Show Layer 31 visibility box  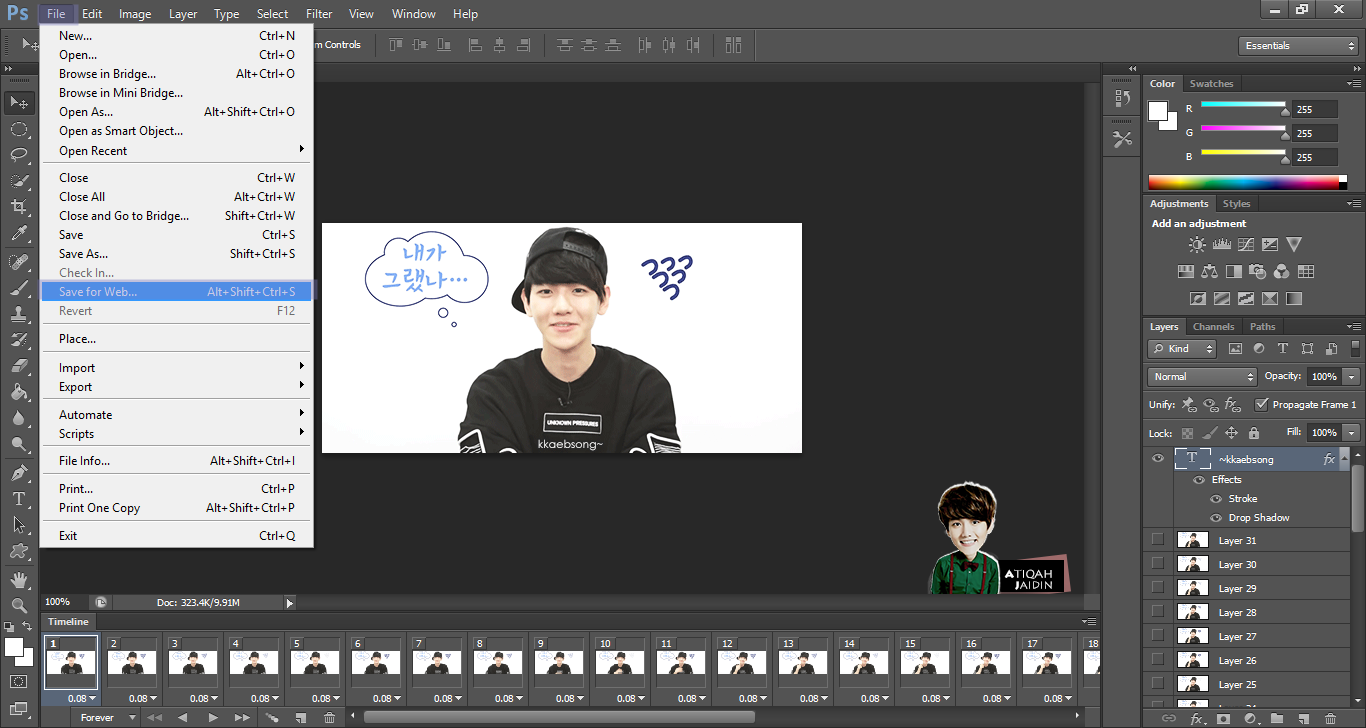tap(1158, 540)
